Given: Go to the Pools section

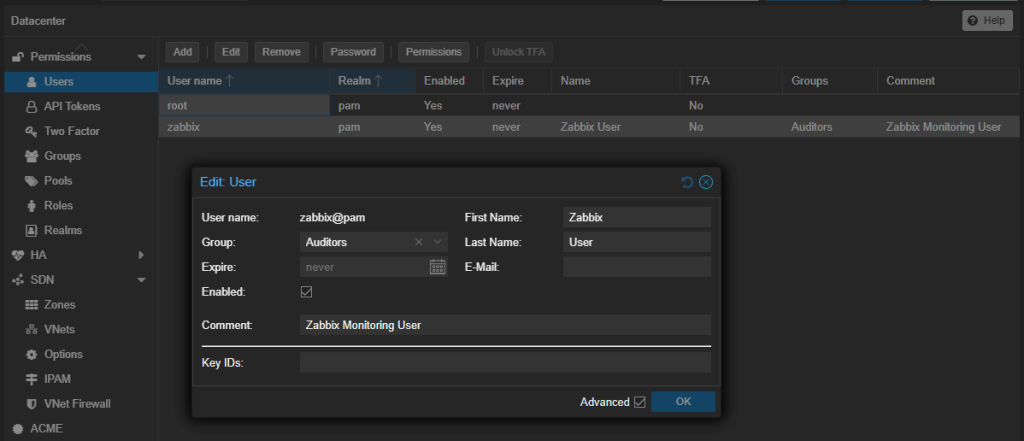Looking at the screenshot, I should pos(57,181).
